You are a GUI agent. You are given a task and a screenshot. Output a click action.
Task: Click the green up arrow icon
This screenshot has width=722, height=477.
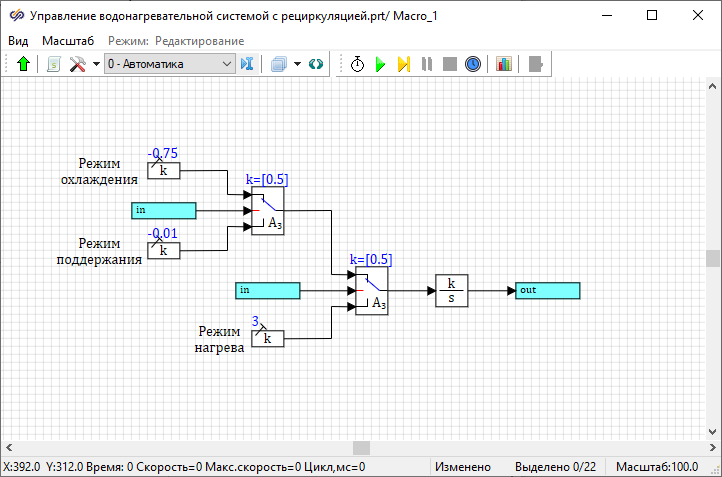pos(24,64)
